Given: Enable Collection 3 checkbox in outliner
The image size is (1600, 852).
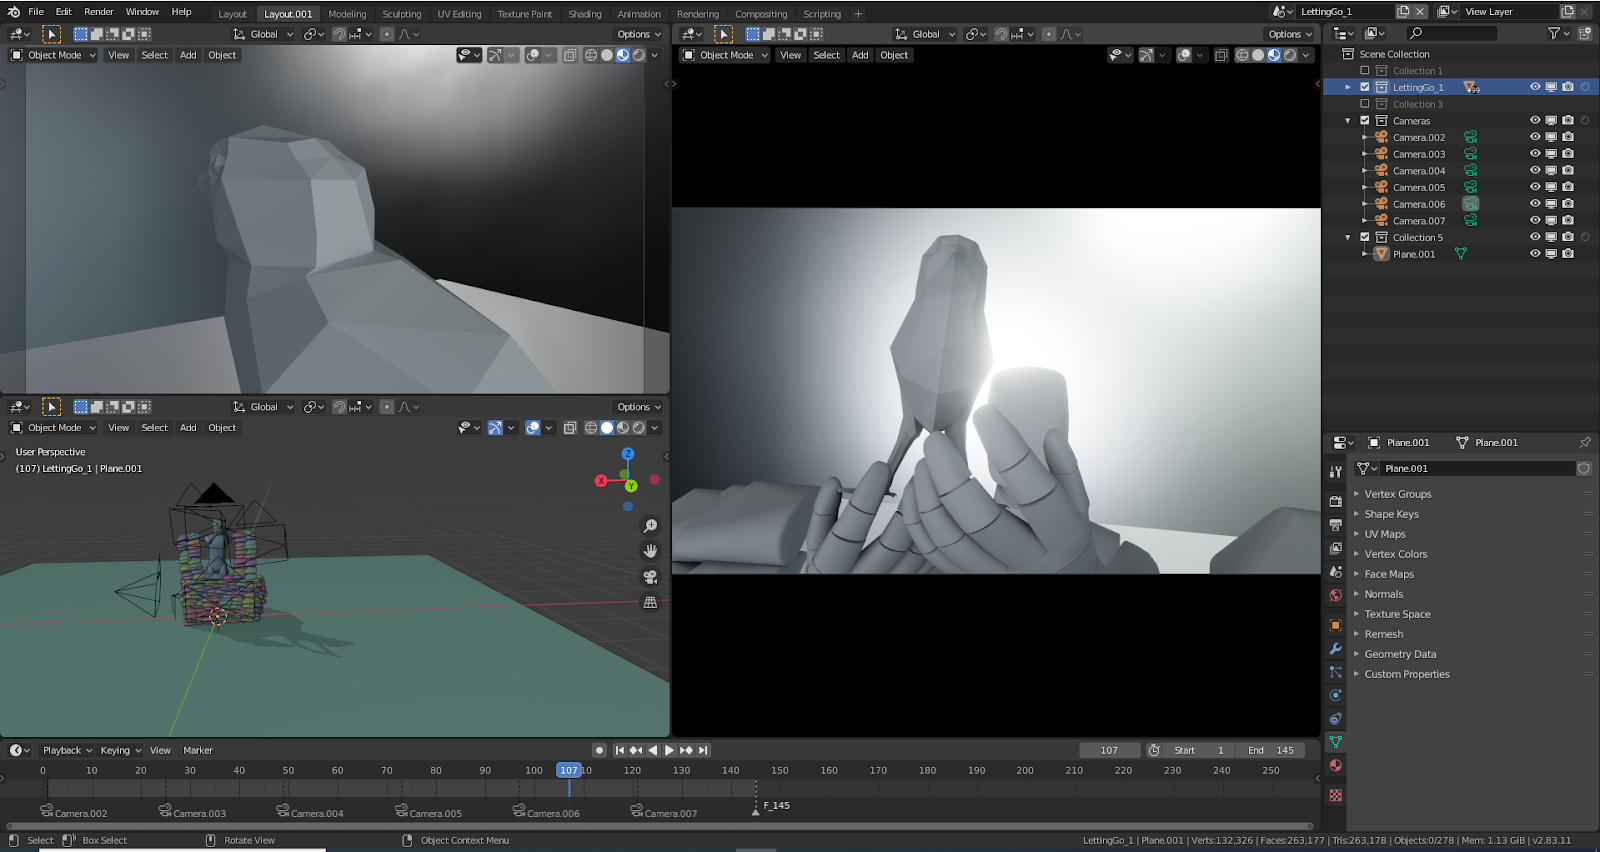Looking at the screenshot, I should (1365, 104).
